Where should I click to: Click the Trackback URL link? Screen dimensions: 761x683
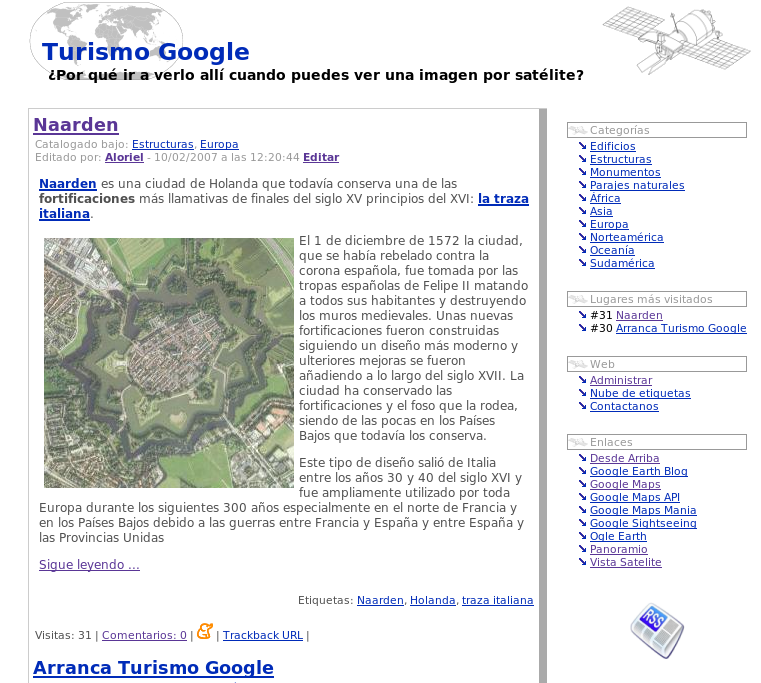click(x=263, y=635)
